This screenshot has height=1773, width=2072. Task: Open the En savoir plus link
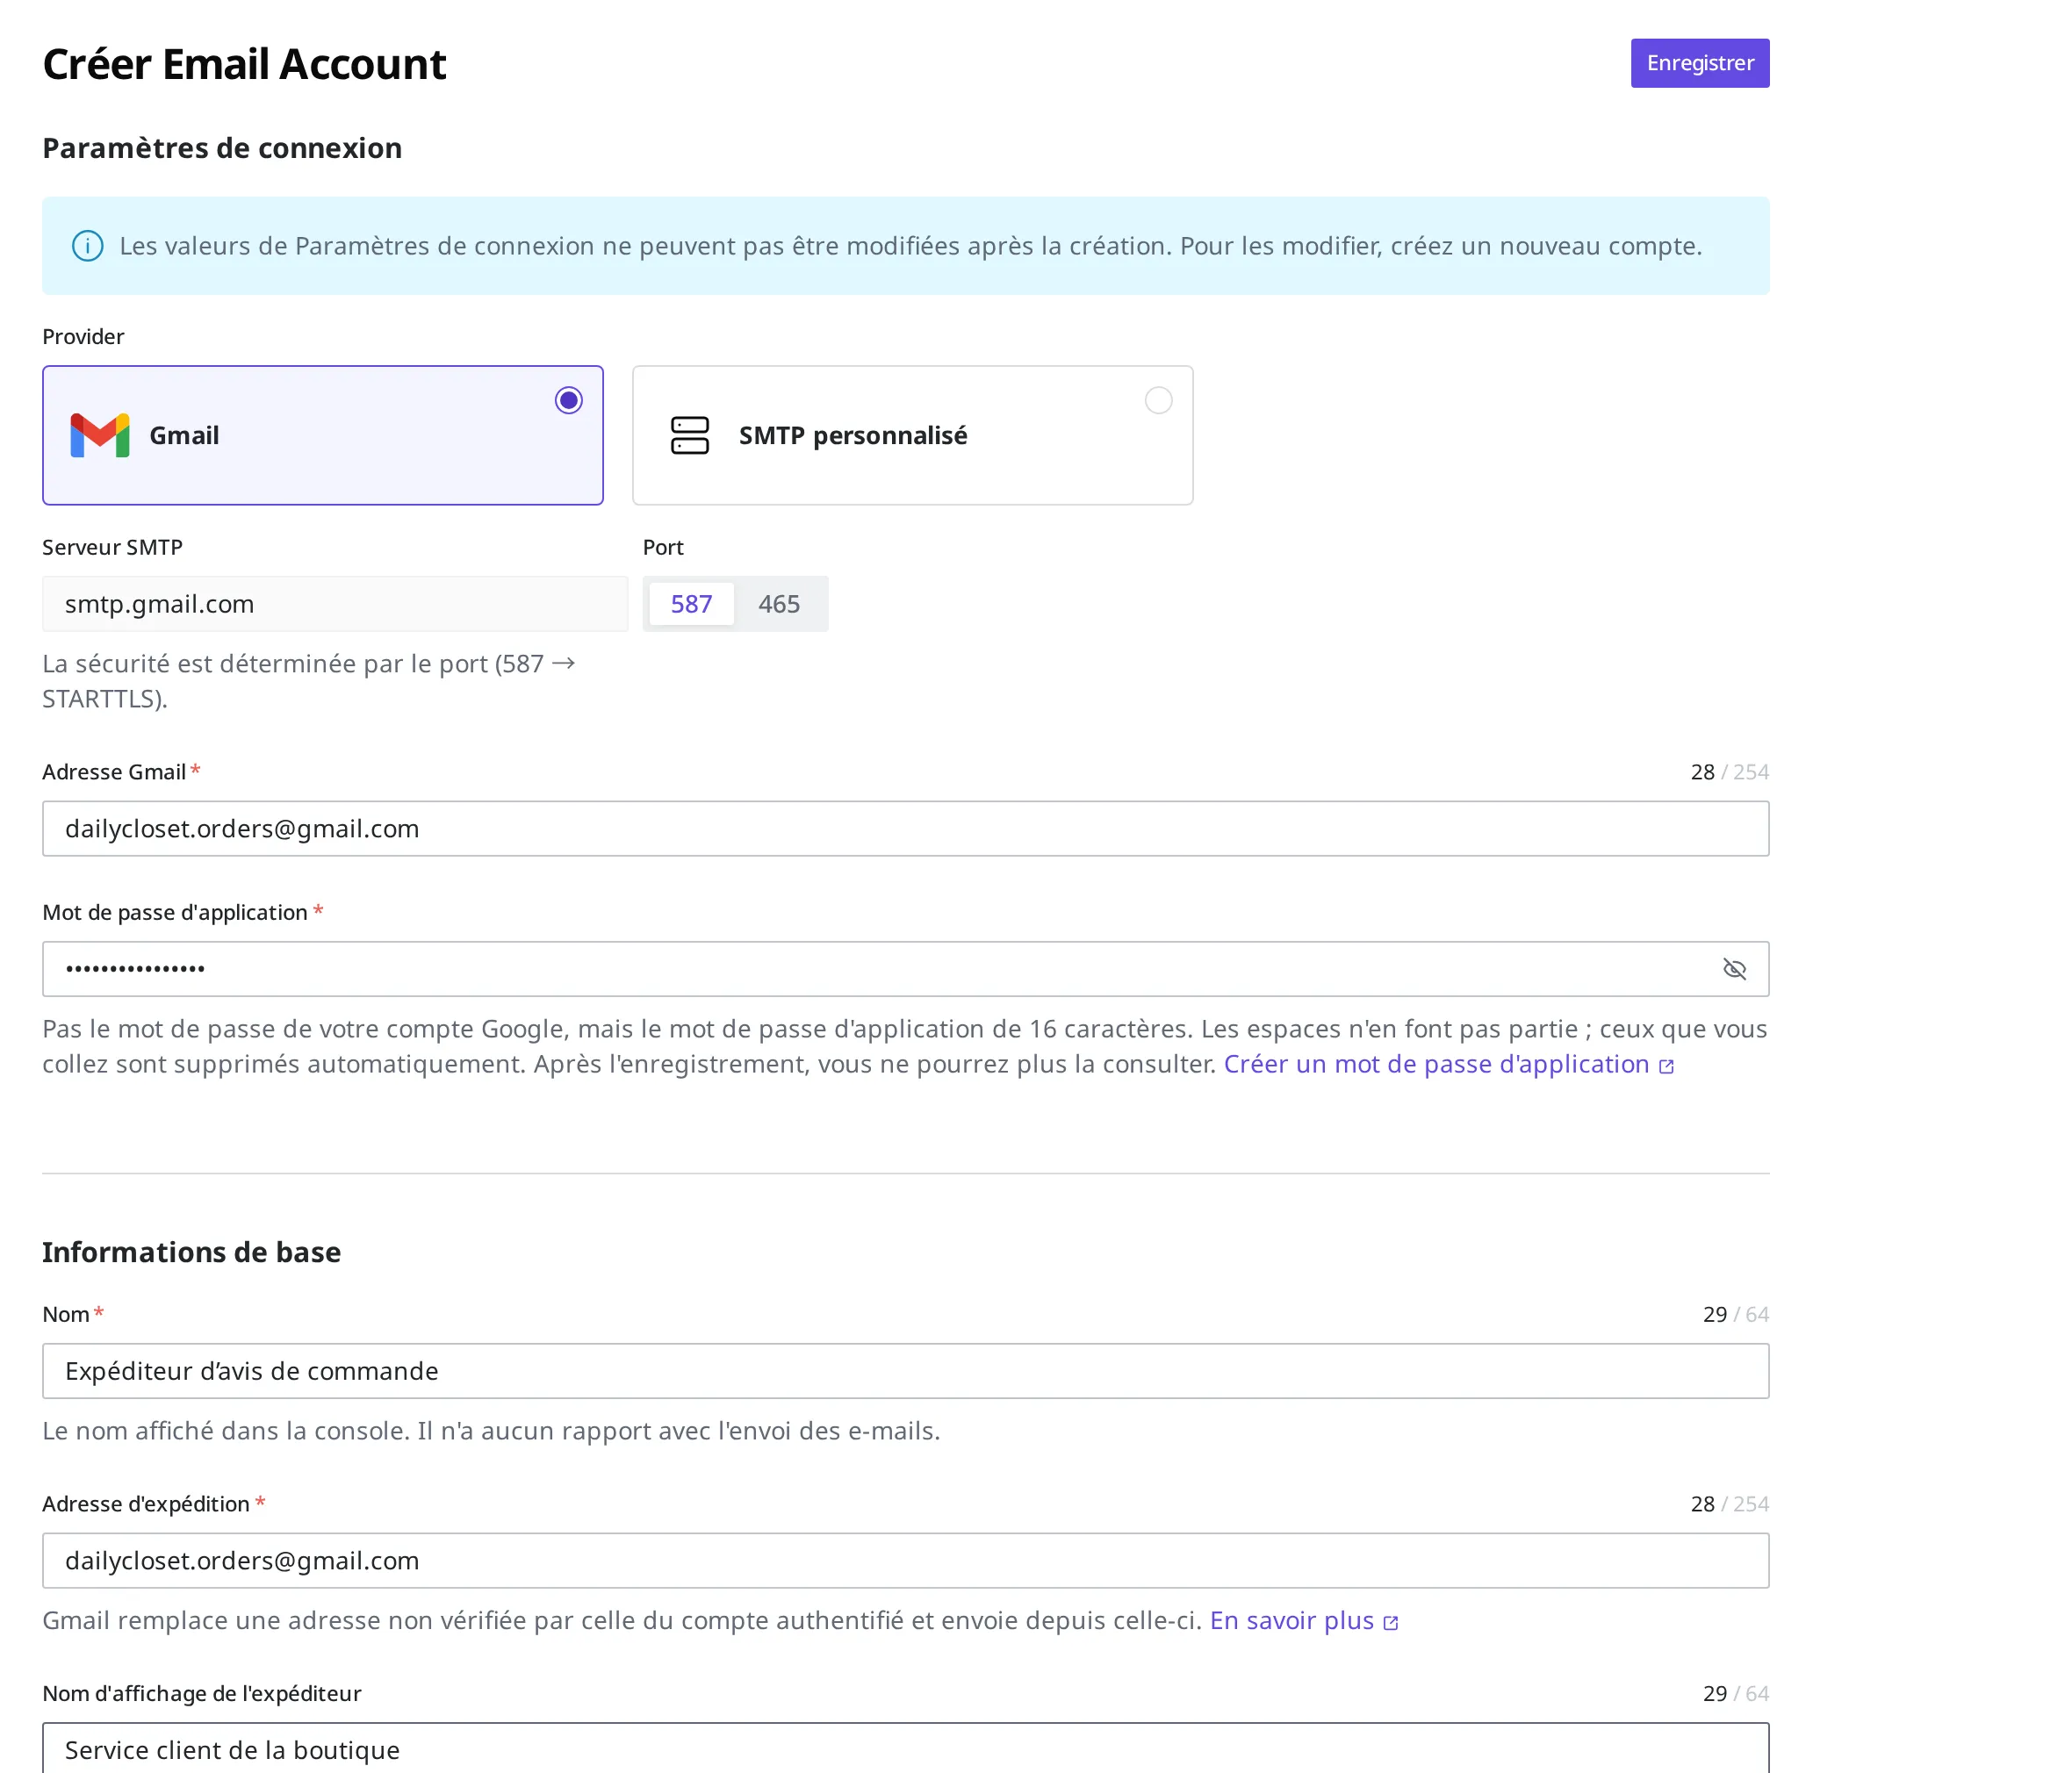point(1291,1620)
